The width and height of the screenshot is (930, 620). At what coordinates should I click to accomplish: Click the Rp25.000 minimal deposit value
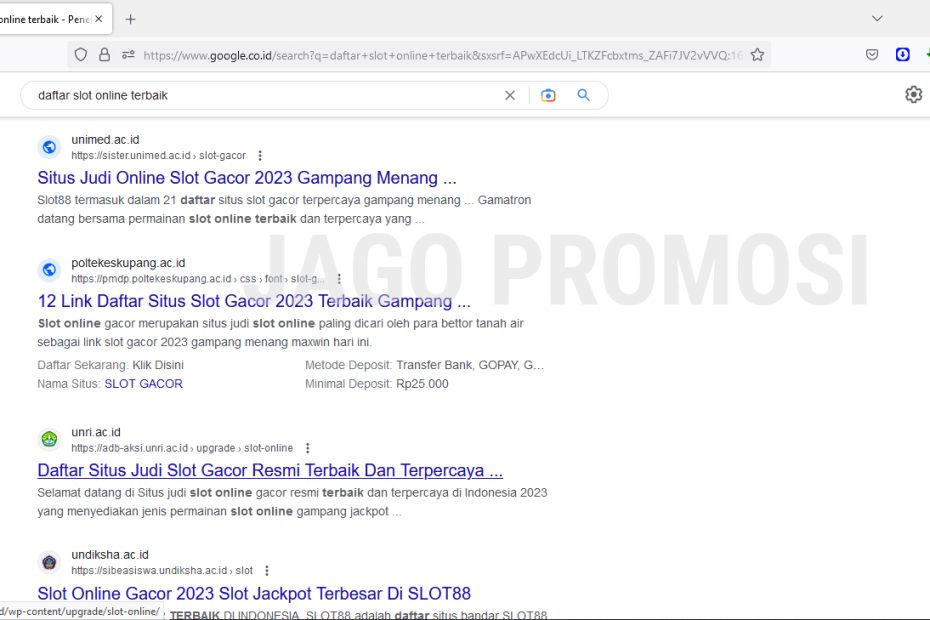tap(422, 384)
